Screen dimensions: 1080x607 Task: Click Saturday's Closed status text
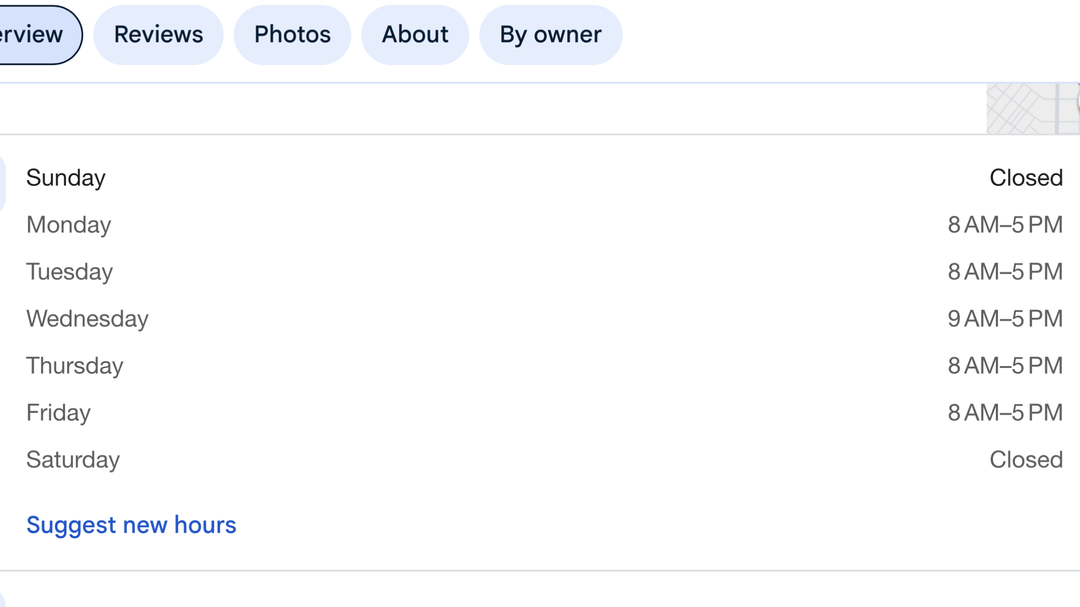(x=1026, y=460)
